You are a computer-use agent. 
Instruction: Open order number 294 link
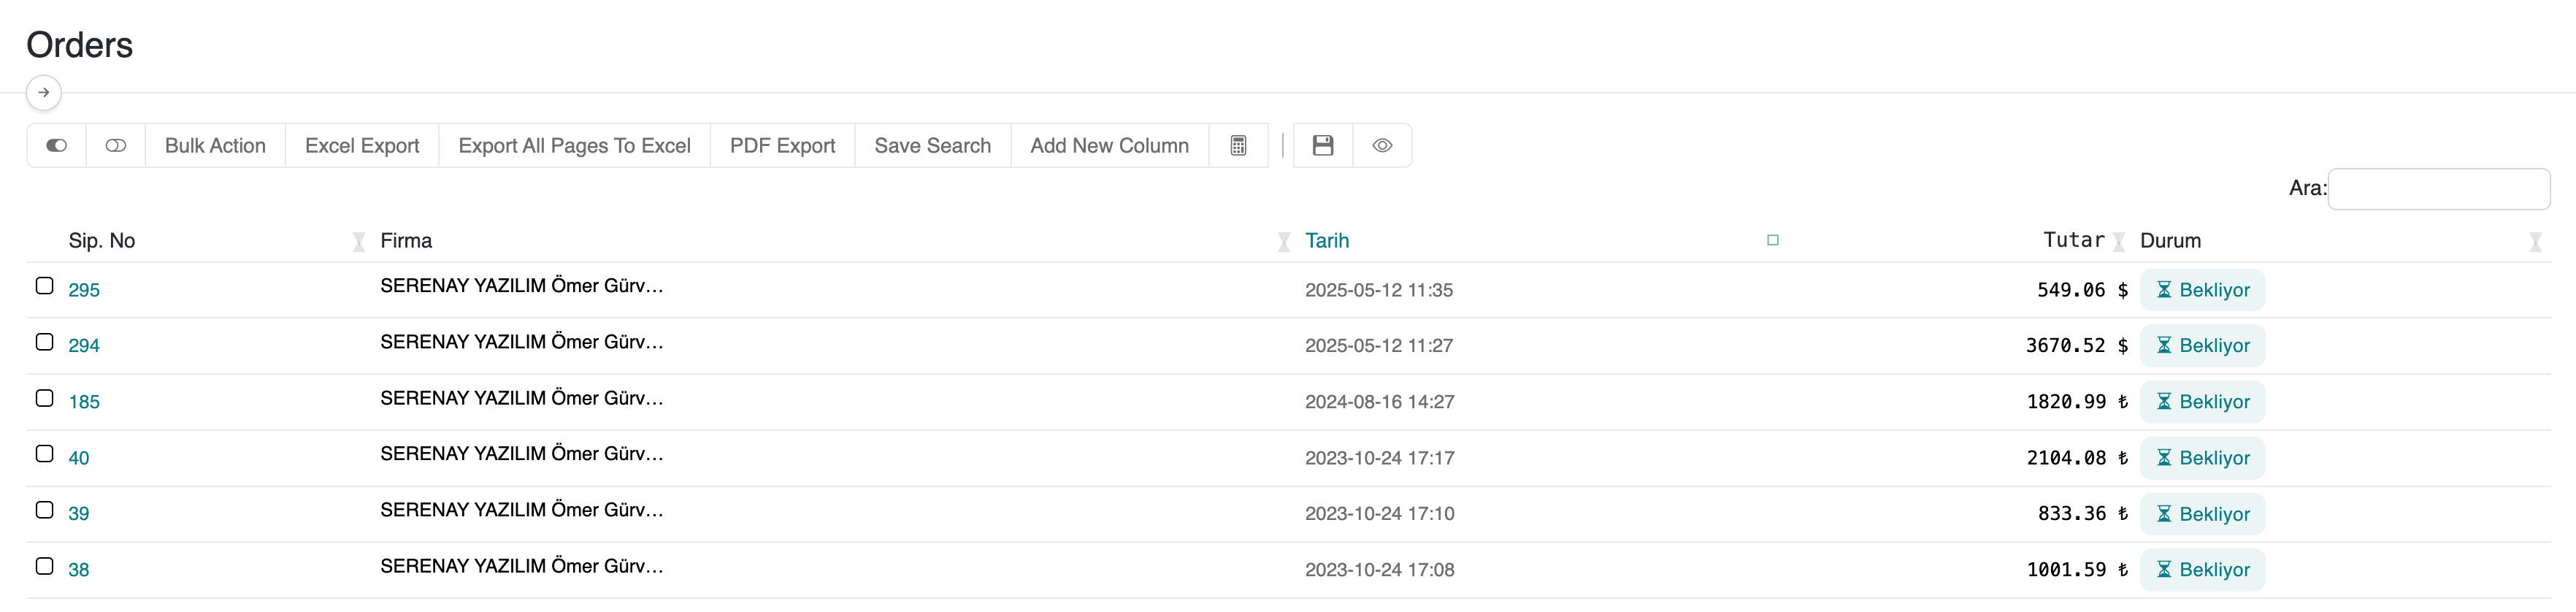pyautogui.click(x=84, y=346)
